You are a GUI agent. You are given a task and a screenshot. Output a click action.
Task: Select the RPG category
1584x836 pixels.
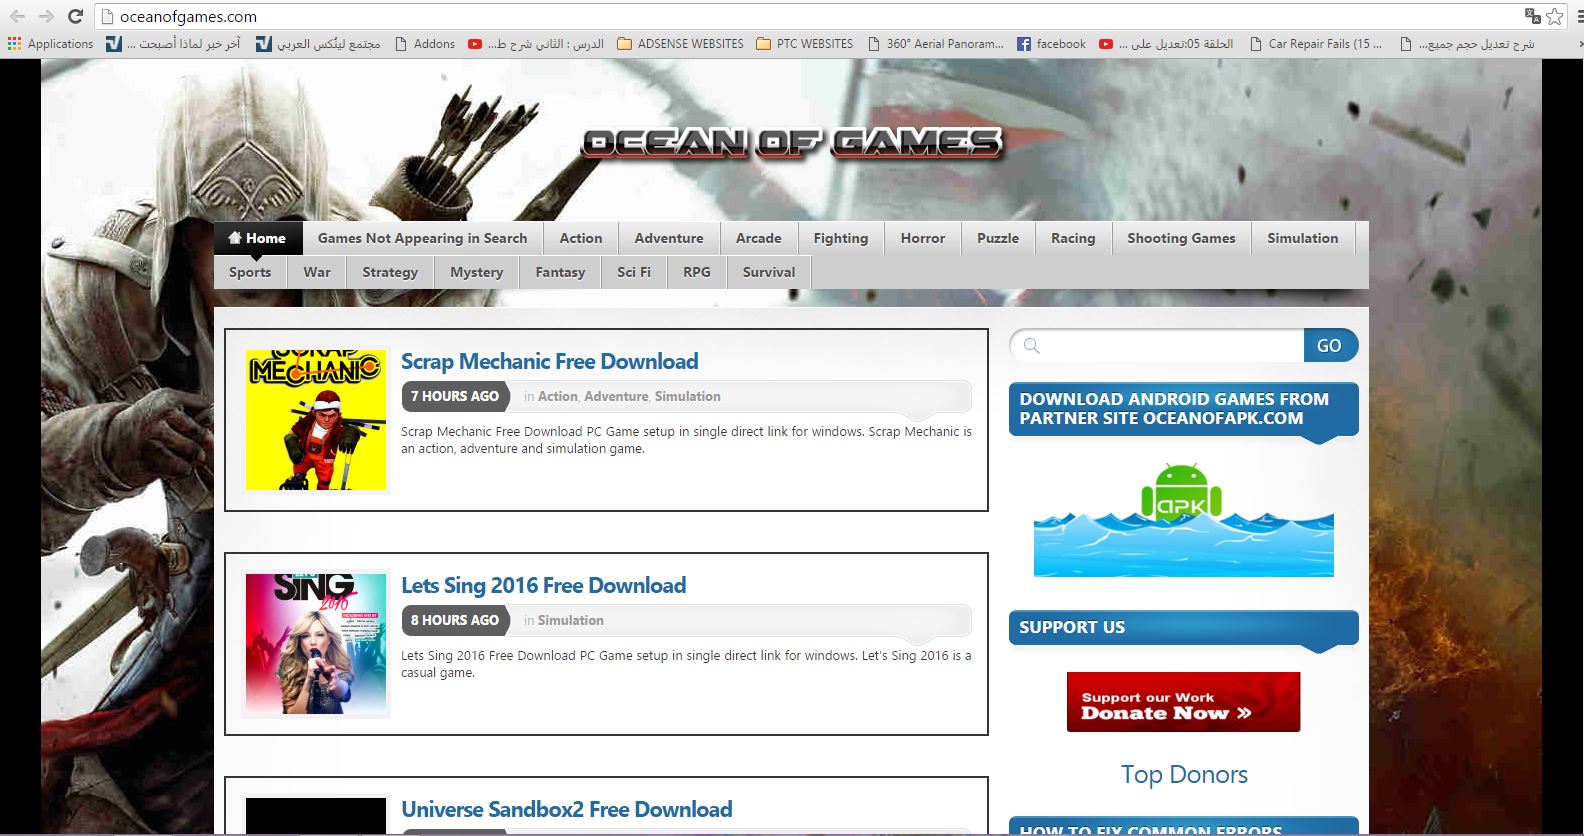click(x=697, y=272)
